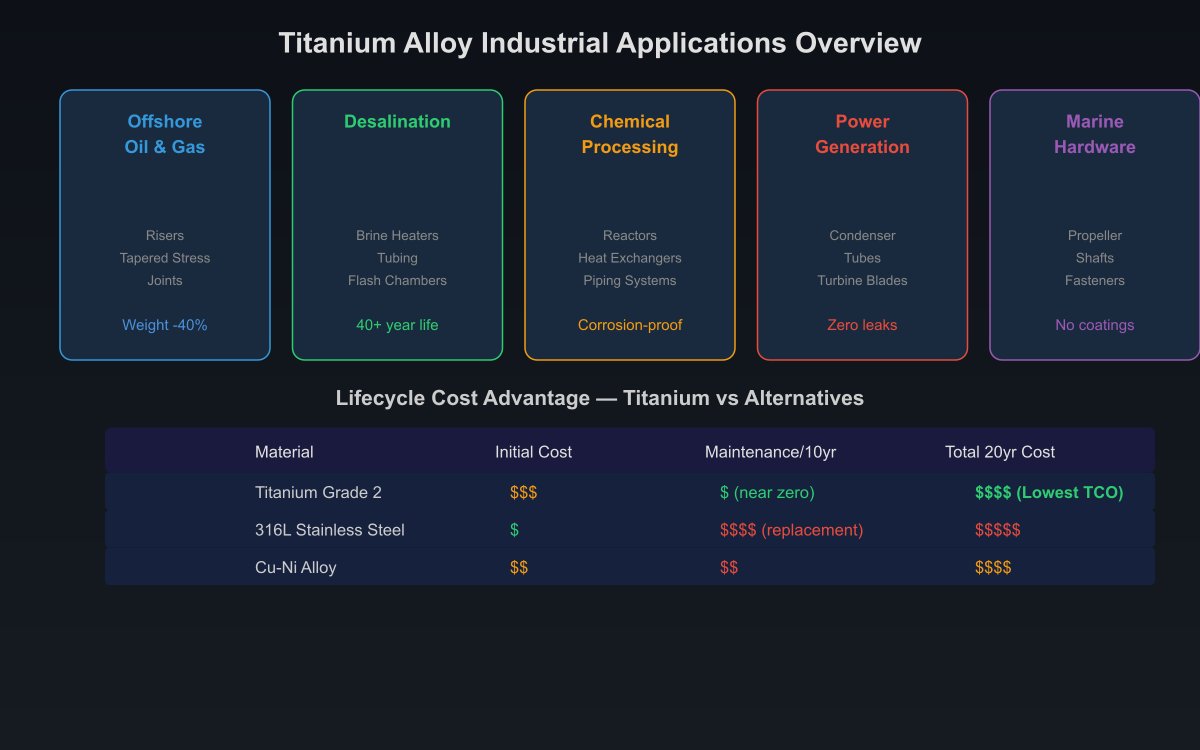Click 'Risers' in the Offshore card
Image resolution: width=1200 pixels, height=750 pixels.
click(165, 235)
